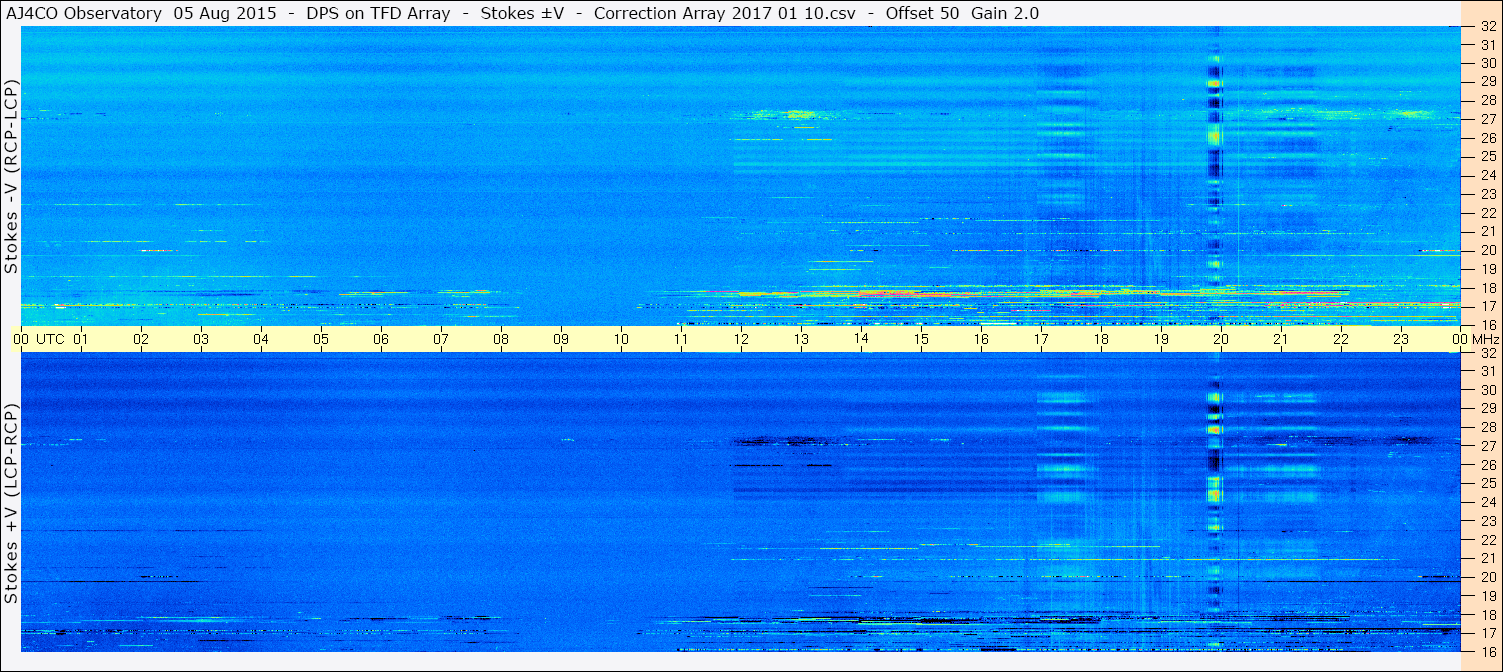
Task: Click the 10 hour time marker
Action: (621, 339)
